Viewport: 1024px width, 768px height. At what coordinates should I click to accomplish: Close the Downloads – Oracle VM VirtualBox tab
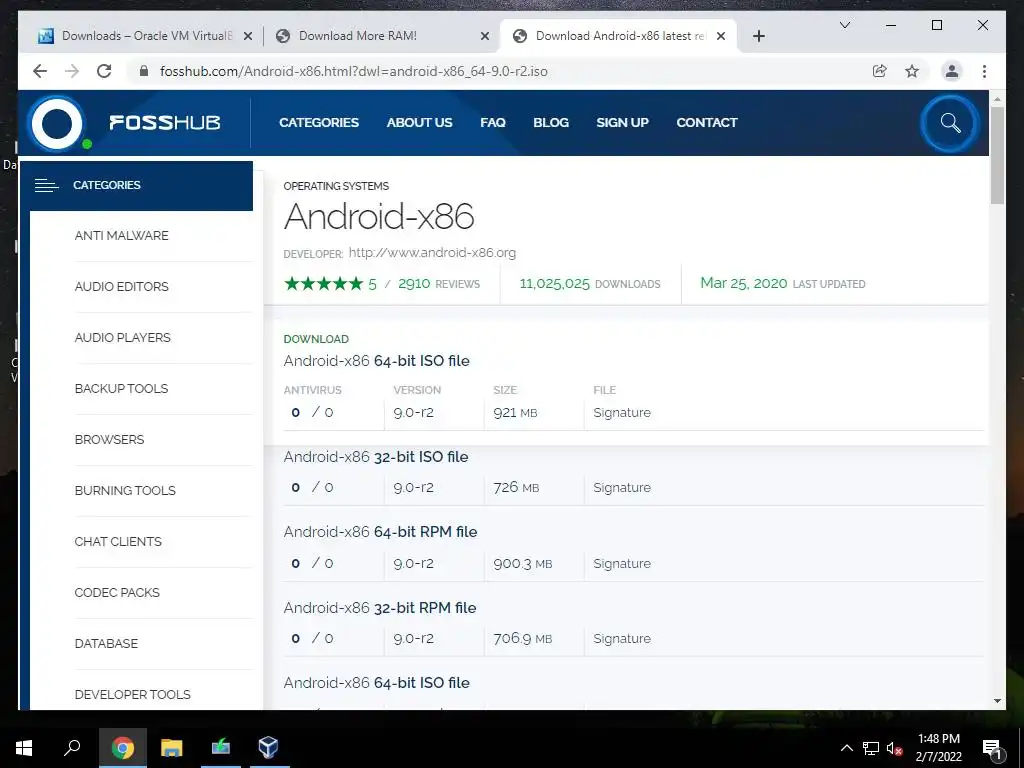coord(248,36)
